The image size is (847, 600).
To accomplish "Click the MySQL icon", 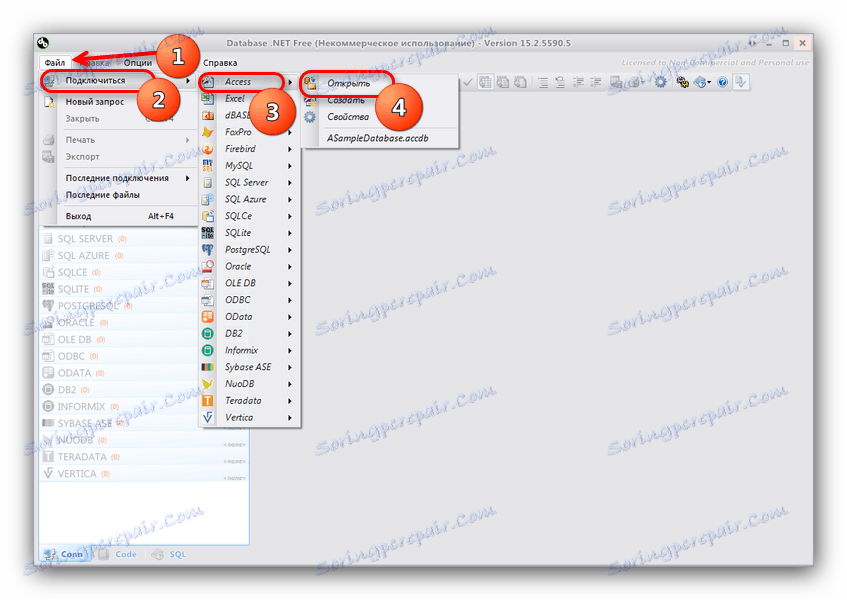I will (207, 165).
